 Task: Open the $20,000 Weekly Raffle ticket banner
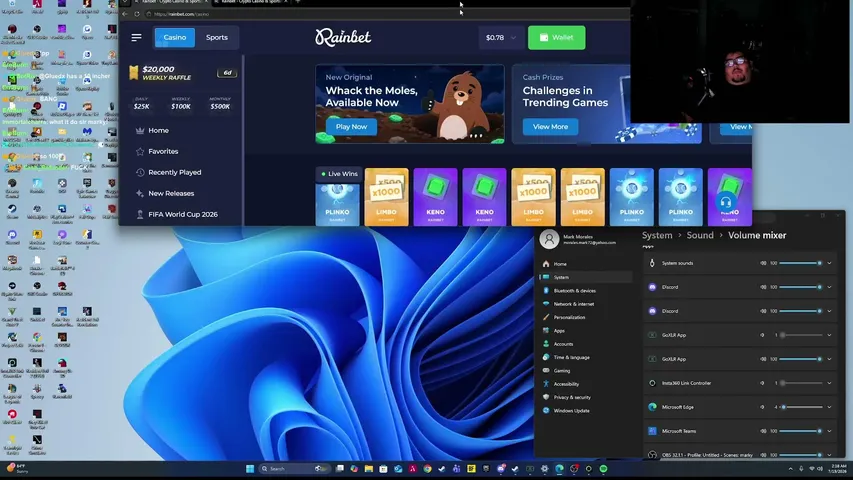[183, 73]
